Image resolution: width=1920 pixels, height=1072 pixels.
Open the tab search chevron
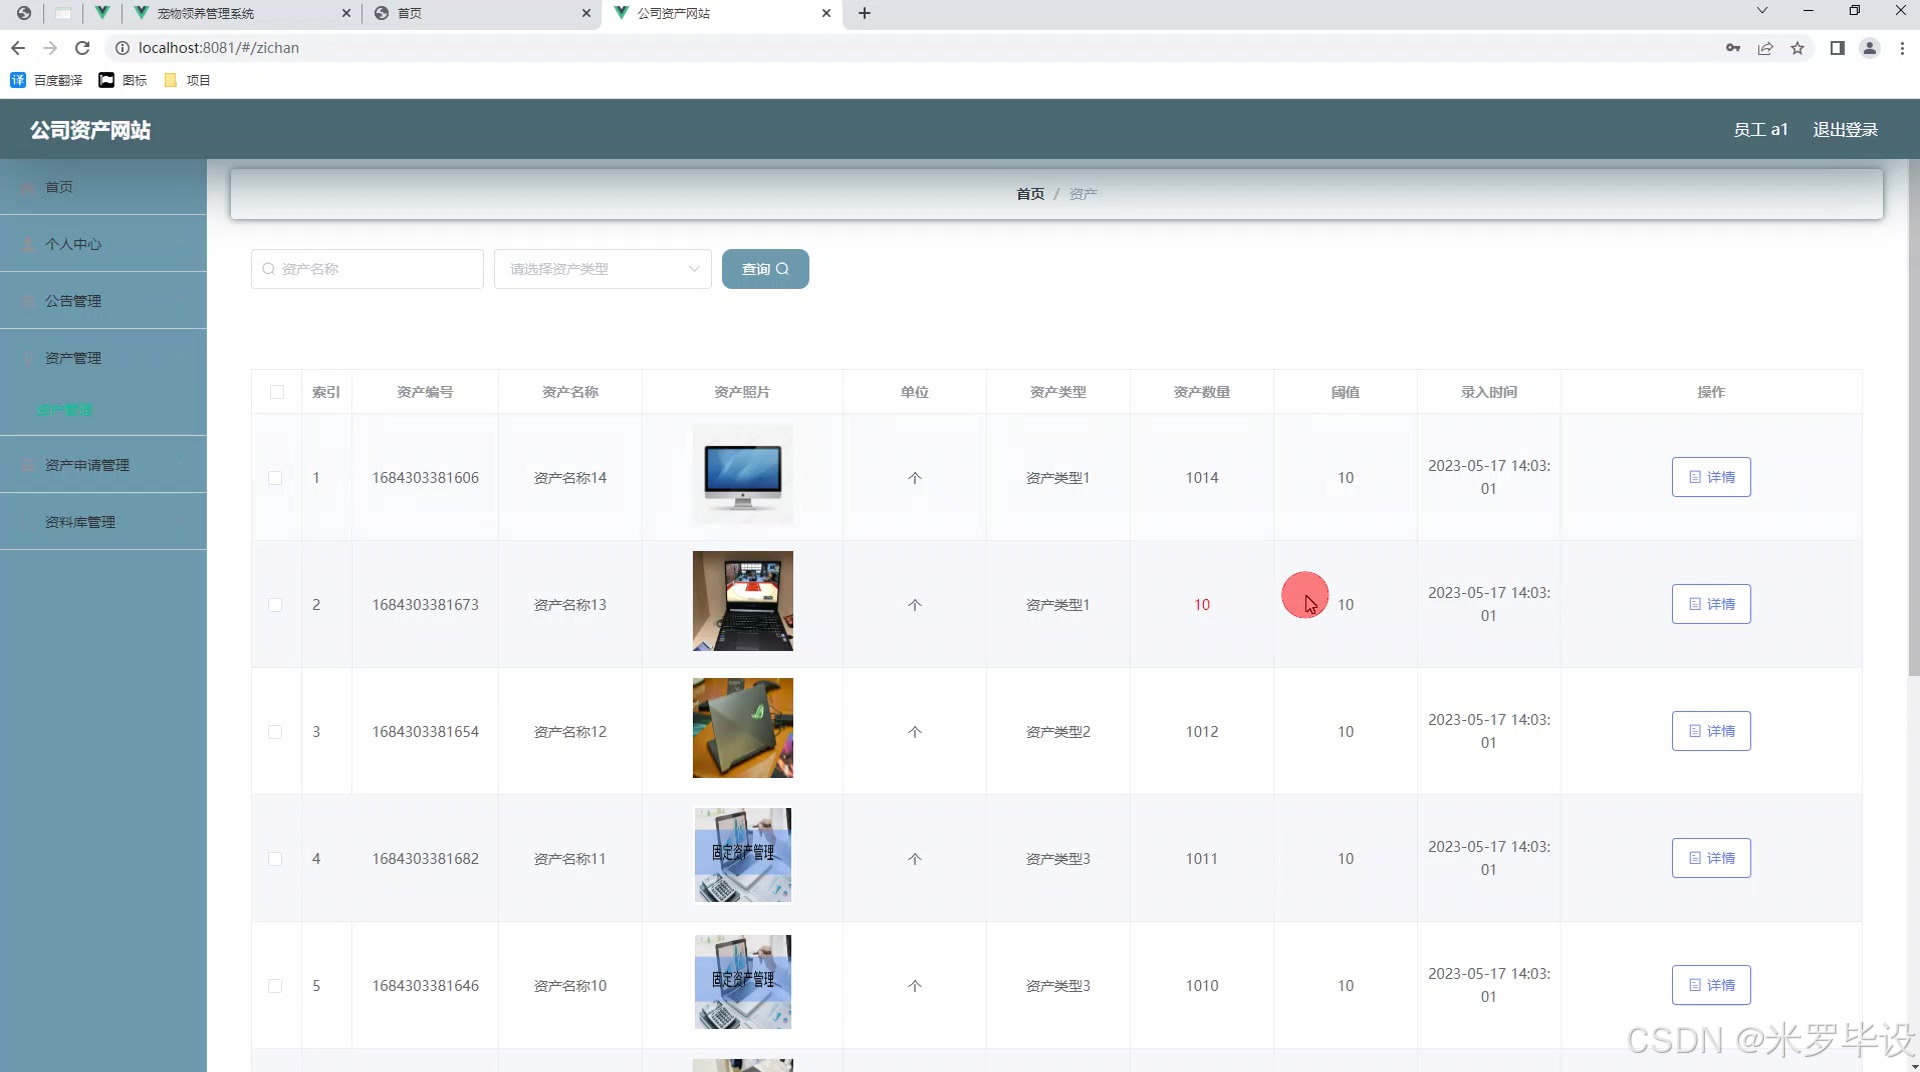pos(1762,11)
